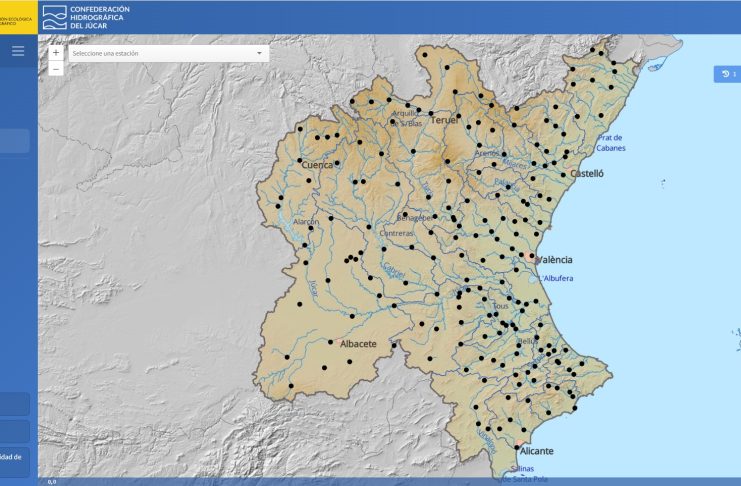This screenshot has width=741, height=486.
Task: Click the yellow ministry logo in corner
Action: [x=17, y=16]
